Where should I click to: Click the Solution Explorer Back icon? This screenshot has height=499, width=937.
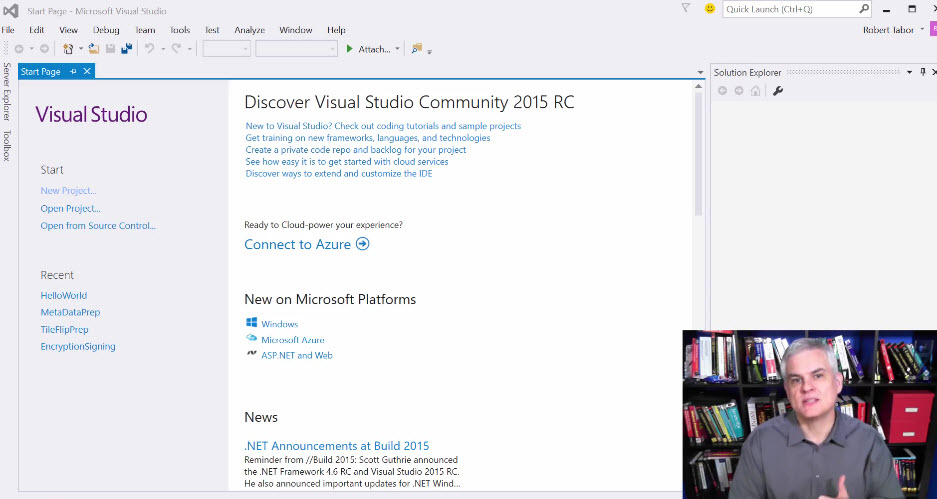722,91
